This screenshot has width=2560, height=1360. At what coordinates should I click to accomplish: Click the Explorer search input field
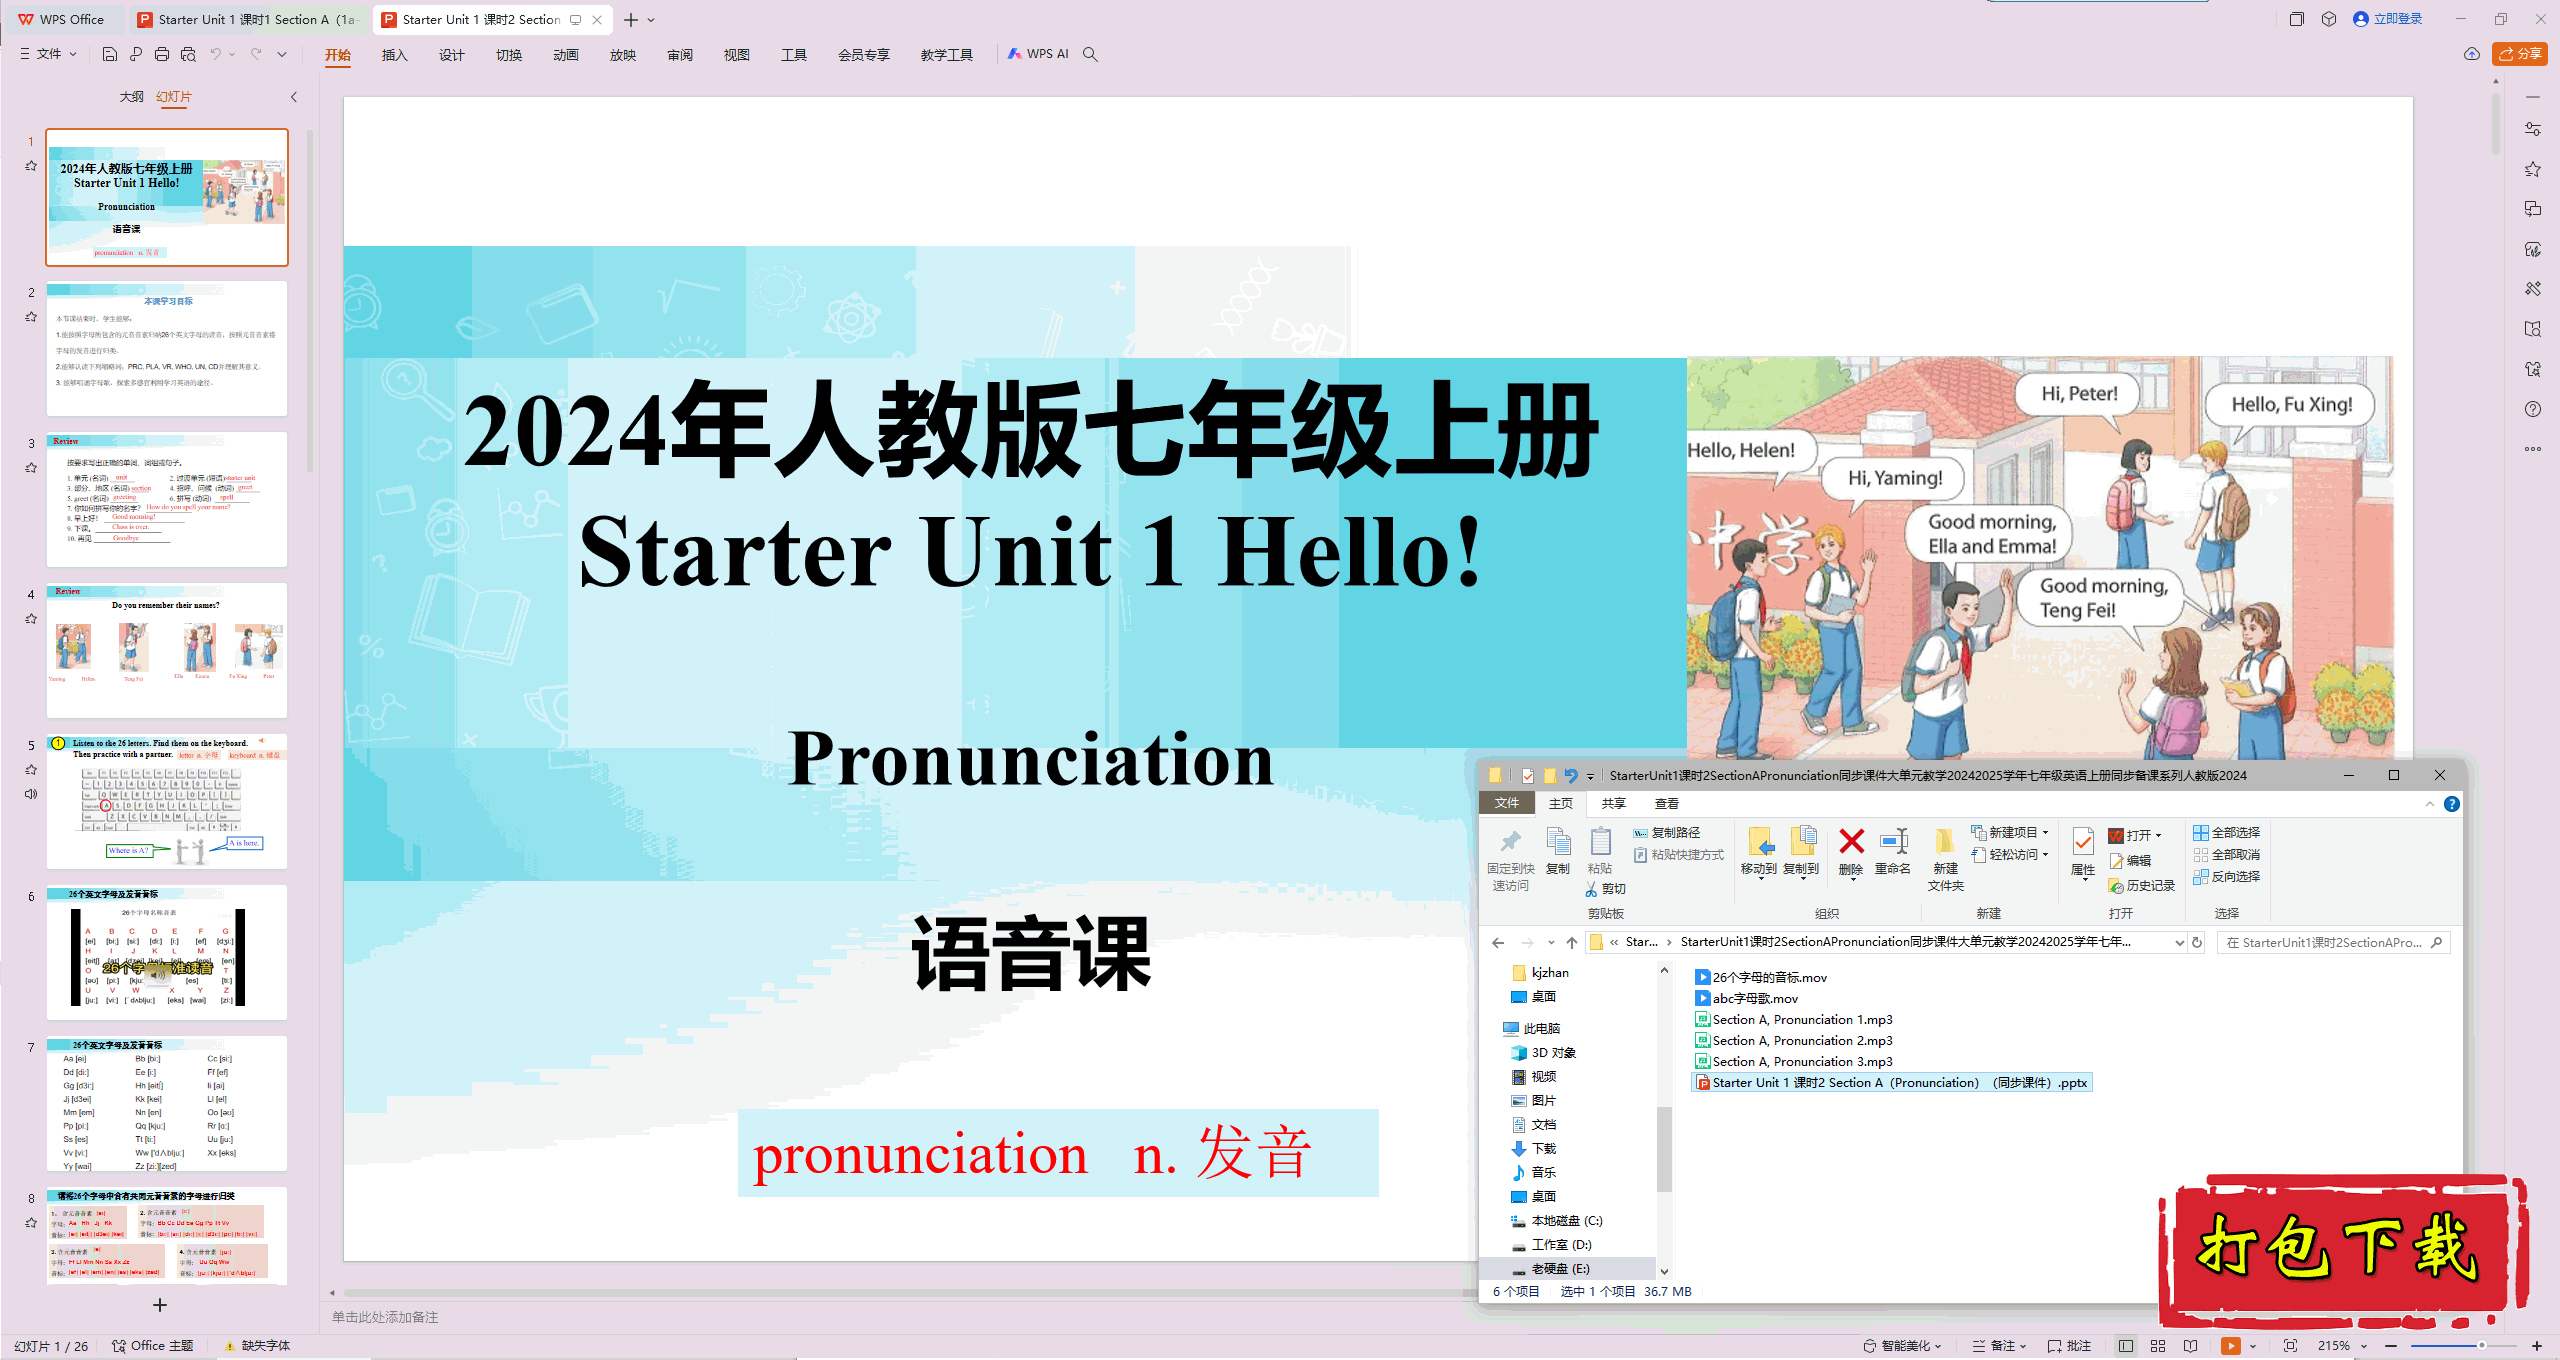point(2332,942)
